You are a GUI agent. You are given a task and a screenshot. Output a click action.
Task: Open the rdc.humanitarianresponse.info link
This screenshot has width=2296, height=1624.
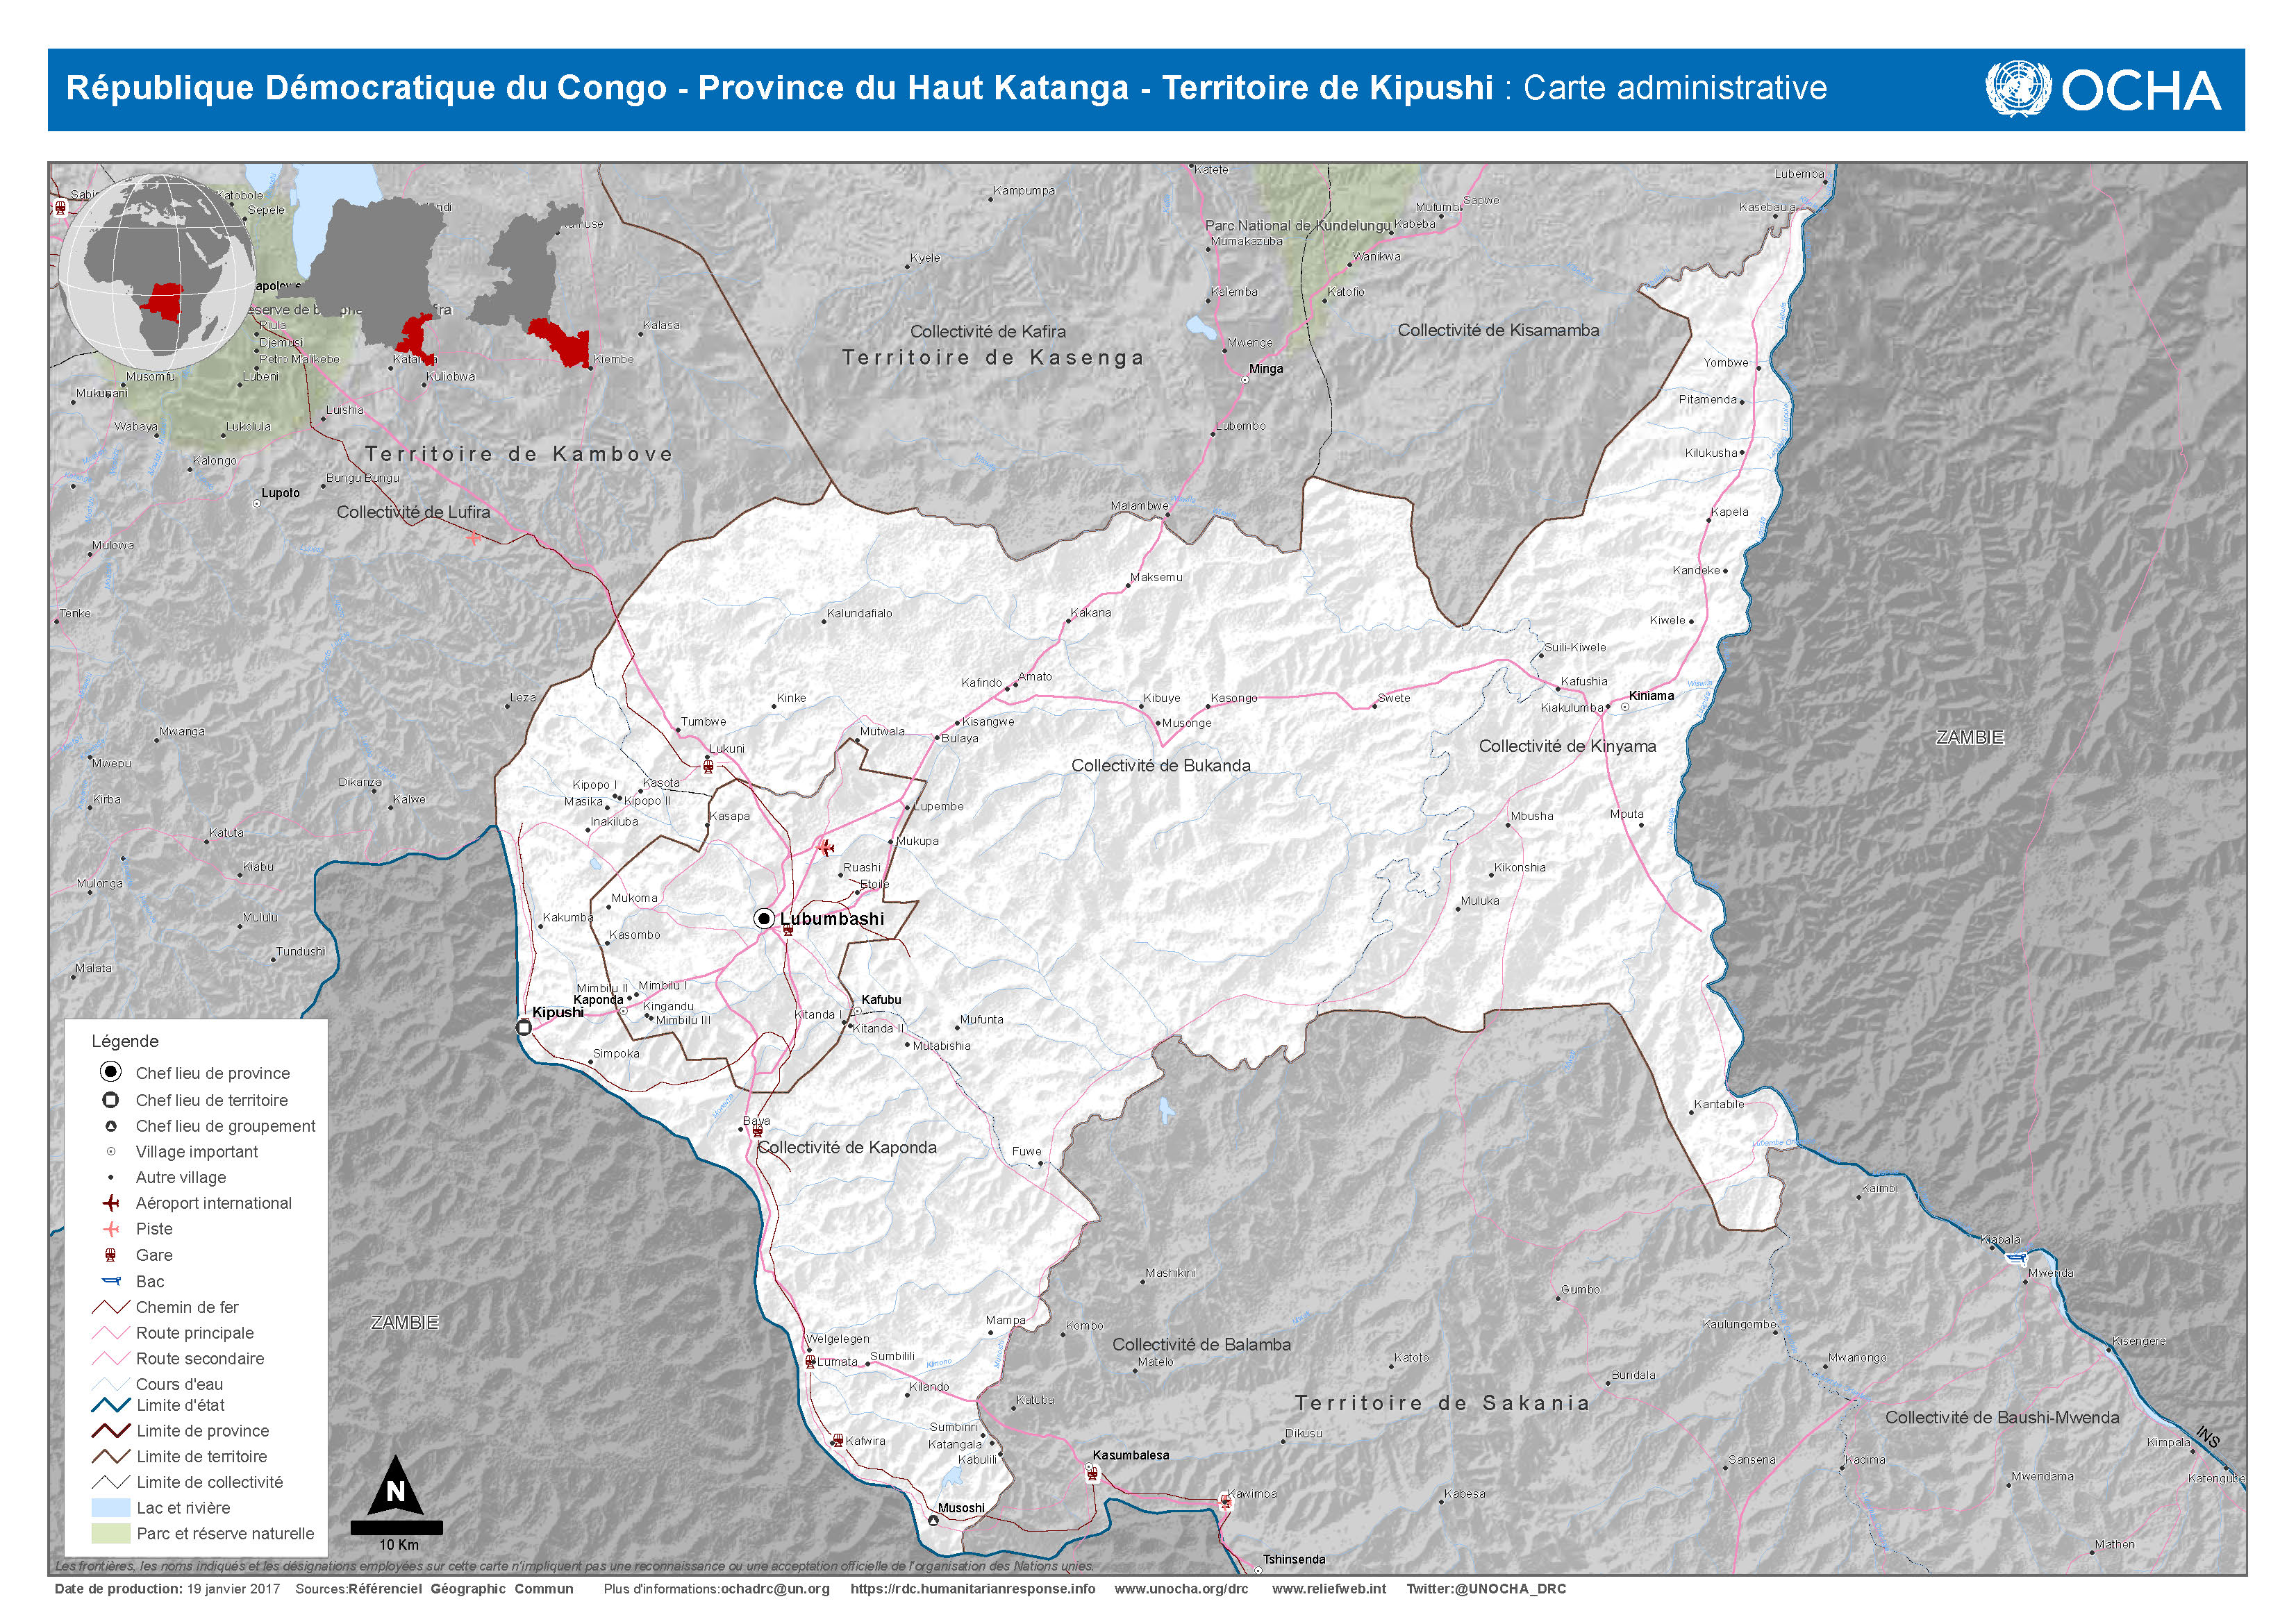pyautogui.click(x=972, y=1588)
